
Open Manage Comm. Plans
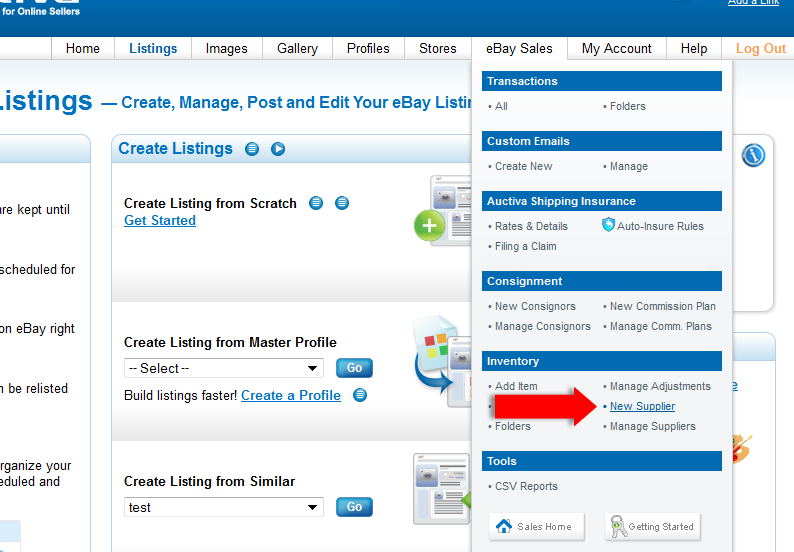[x=661, y=327]
